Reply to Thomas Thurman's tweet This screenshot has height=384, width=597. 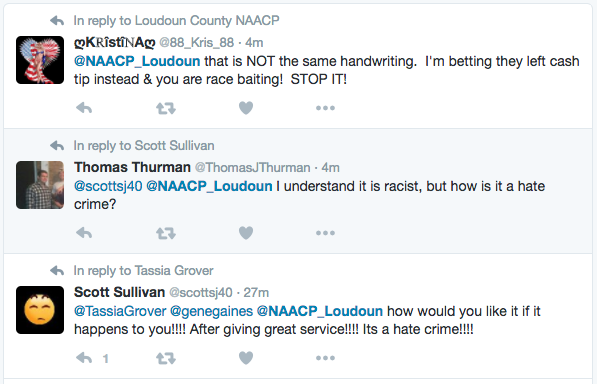[84, 233]
